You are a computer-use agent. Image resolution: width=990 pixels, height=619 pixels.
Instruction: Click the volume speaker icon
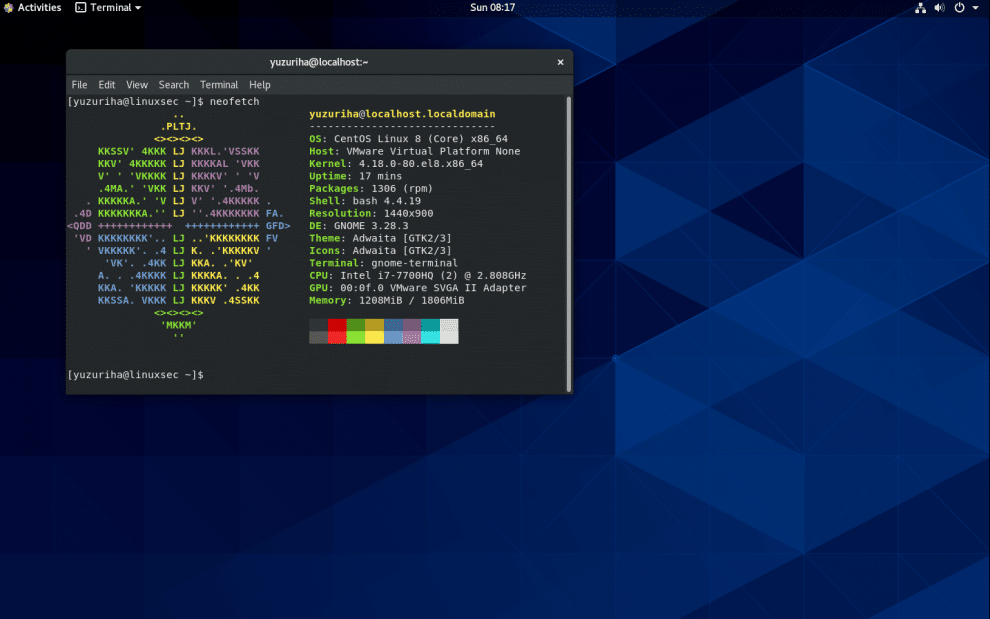click(x=939, y=8)
